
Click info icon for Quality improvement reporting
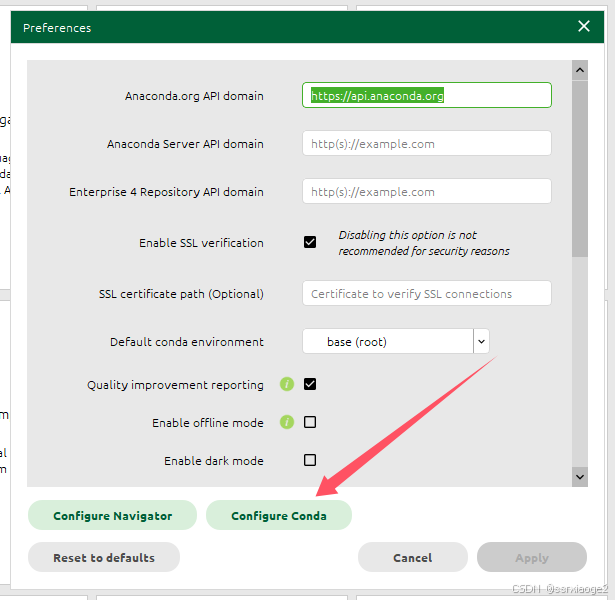(x=287, y=384)
